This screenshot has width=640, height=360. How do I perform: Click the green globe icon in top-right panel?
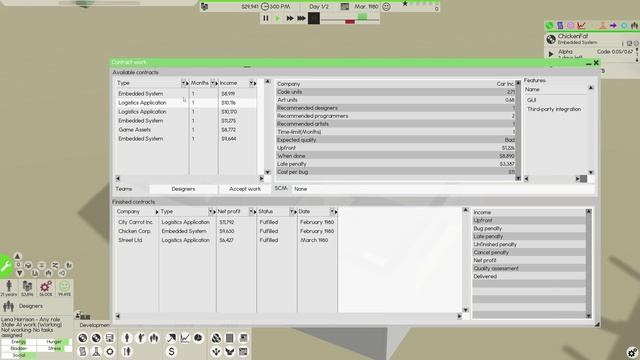point(549,25)
